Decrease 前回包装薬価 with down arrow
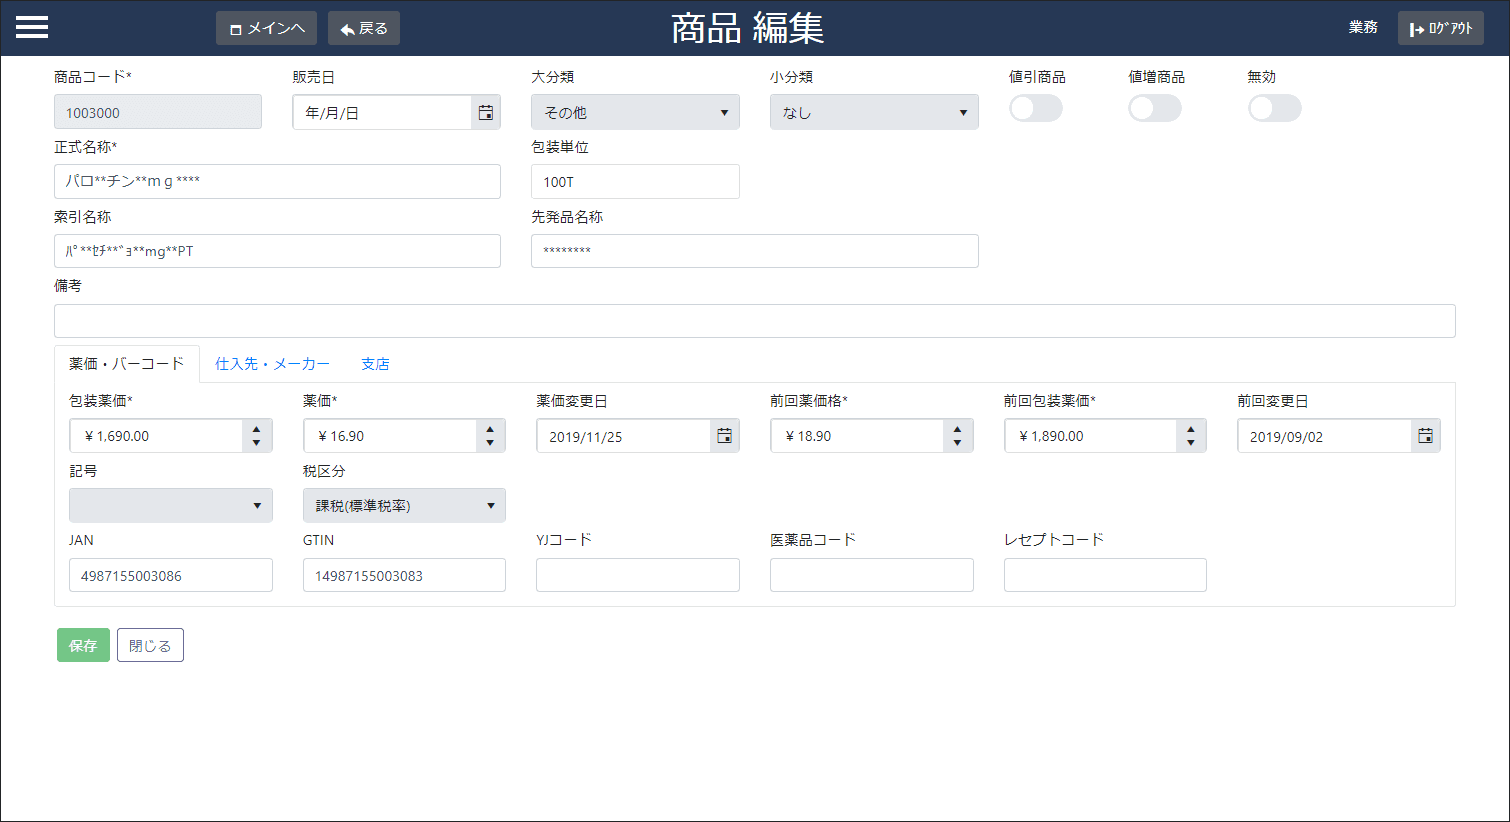This screenshot has height=822, width=1510. (1191, 443)
